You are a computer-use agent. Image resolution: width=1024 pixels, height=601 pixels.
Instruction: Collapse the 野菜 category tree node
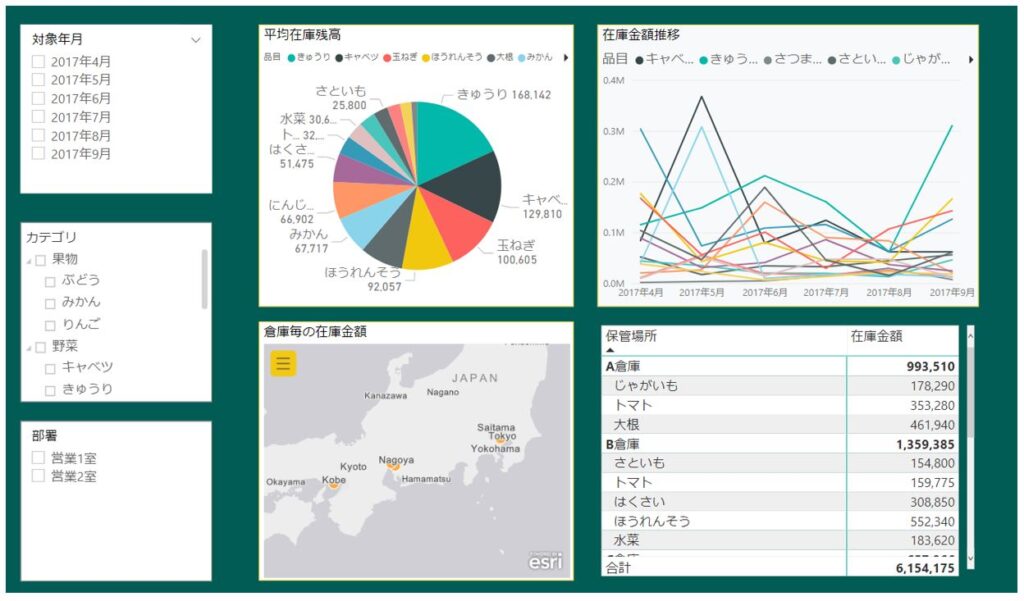click(28, 346)
